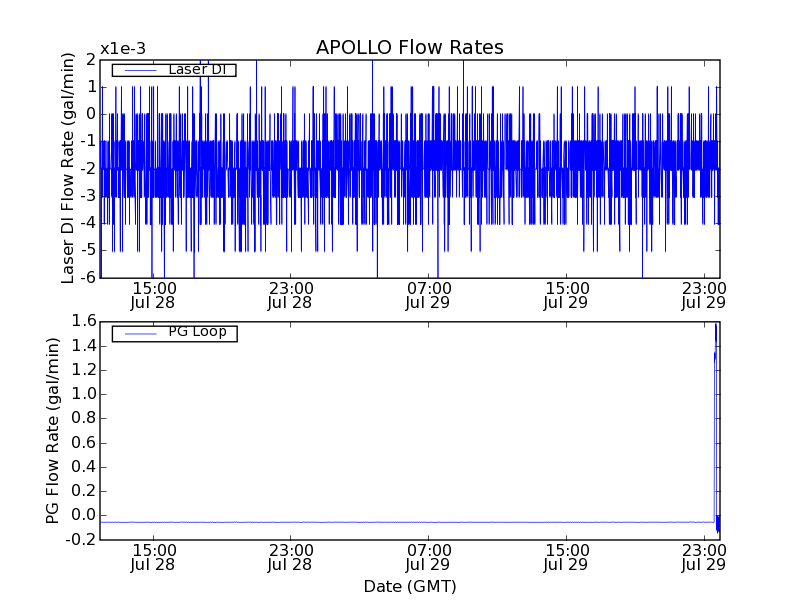
Task: Click the '1.6' y-tick on PG plot
Action: tap(84, 321)
